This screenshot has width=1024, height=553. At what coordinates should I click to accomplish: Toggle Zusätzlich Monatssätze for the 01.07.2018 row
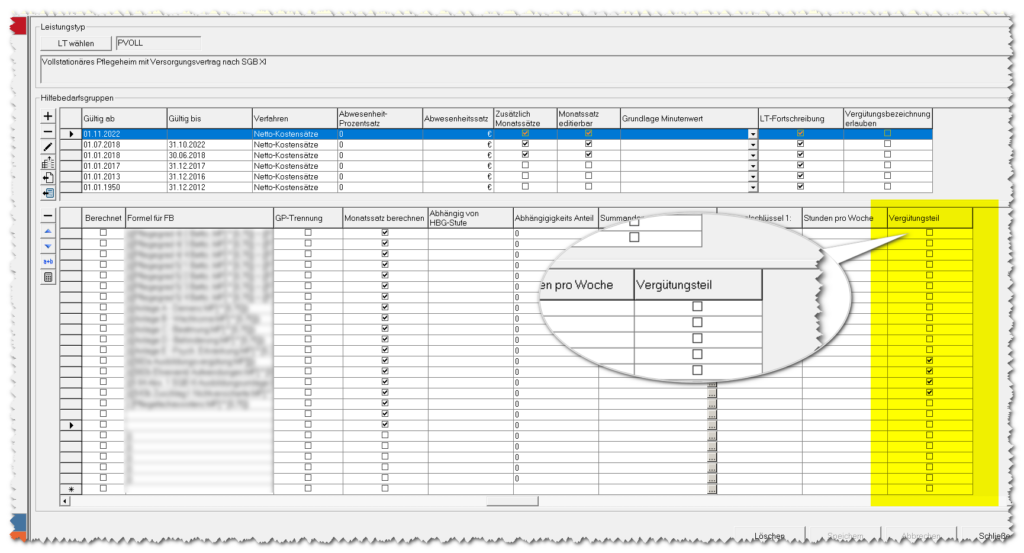[525, 144]
